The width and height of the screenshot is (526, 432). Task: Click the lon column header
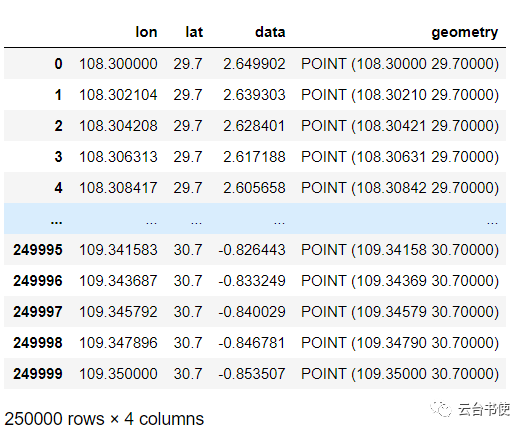(x=146, y=32)
